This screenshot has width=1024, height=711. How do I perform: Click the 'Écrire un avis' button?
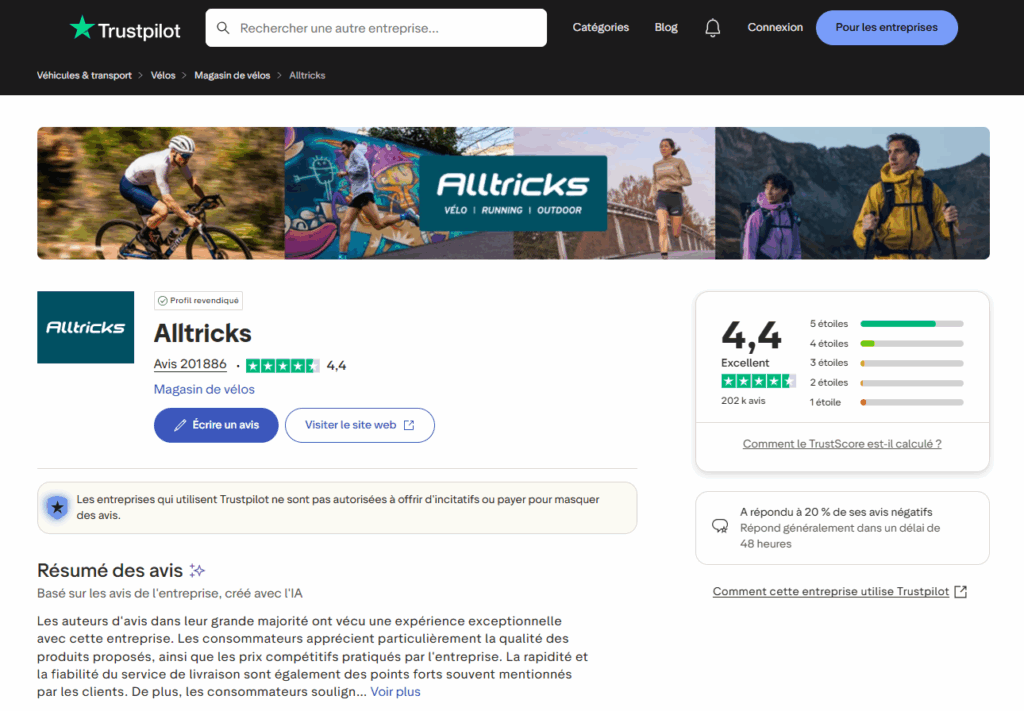pos(216,425)
